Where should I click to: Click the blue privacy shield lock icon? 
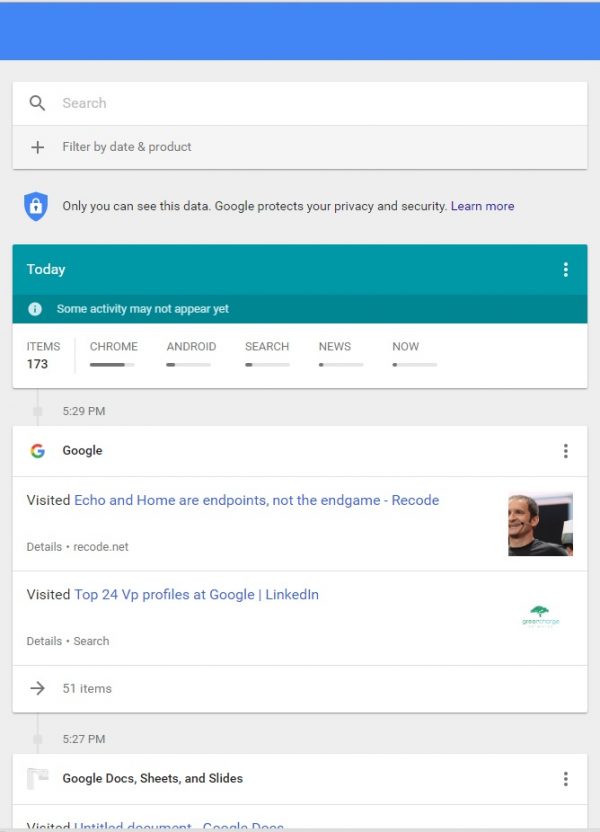pos(36,206)
